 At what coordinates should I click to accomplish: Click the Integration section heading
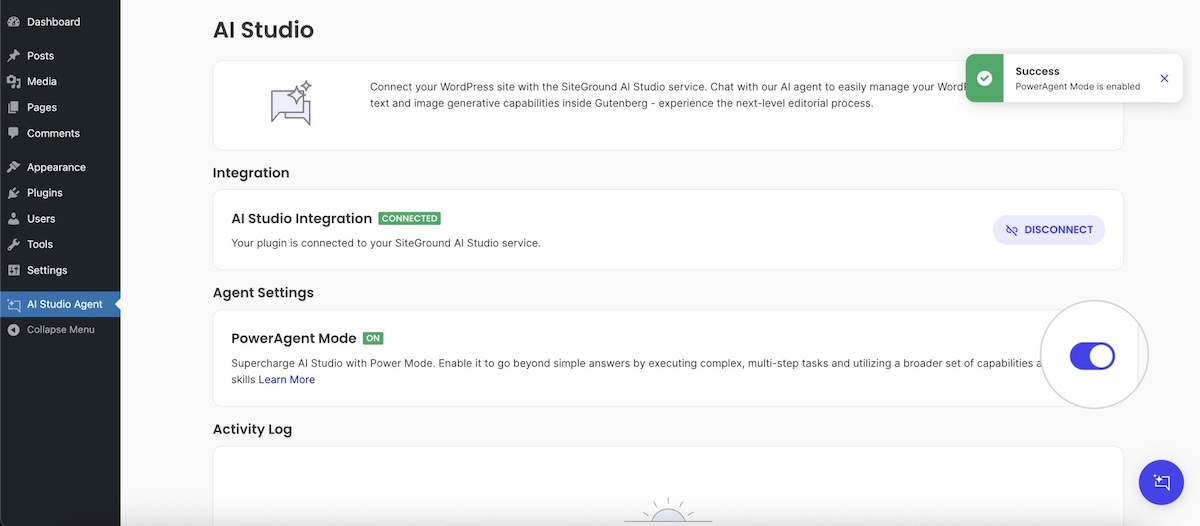click(x=251, y=173)
